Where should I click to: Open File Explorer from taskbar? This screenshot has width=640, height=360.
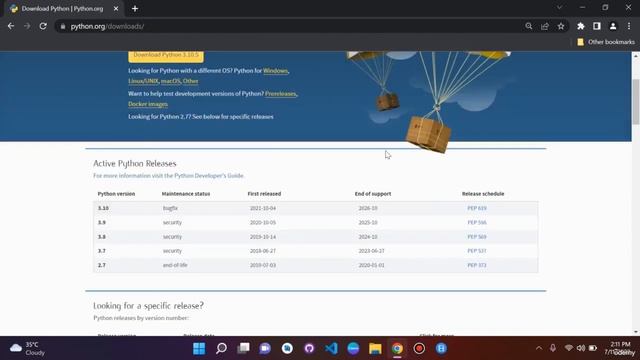pyautogui.click(x=375, y=349)
